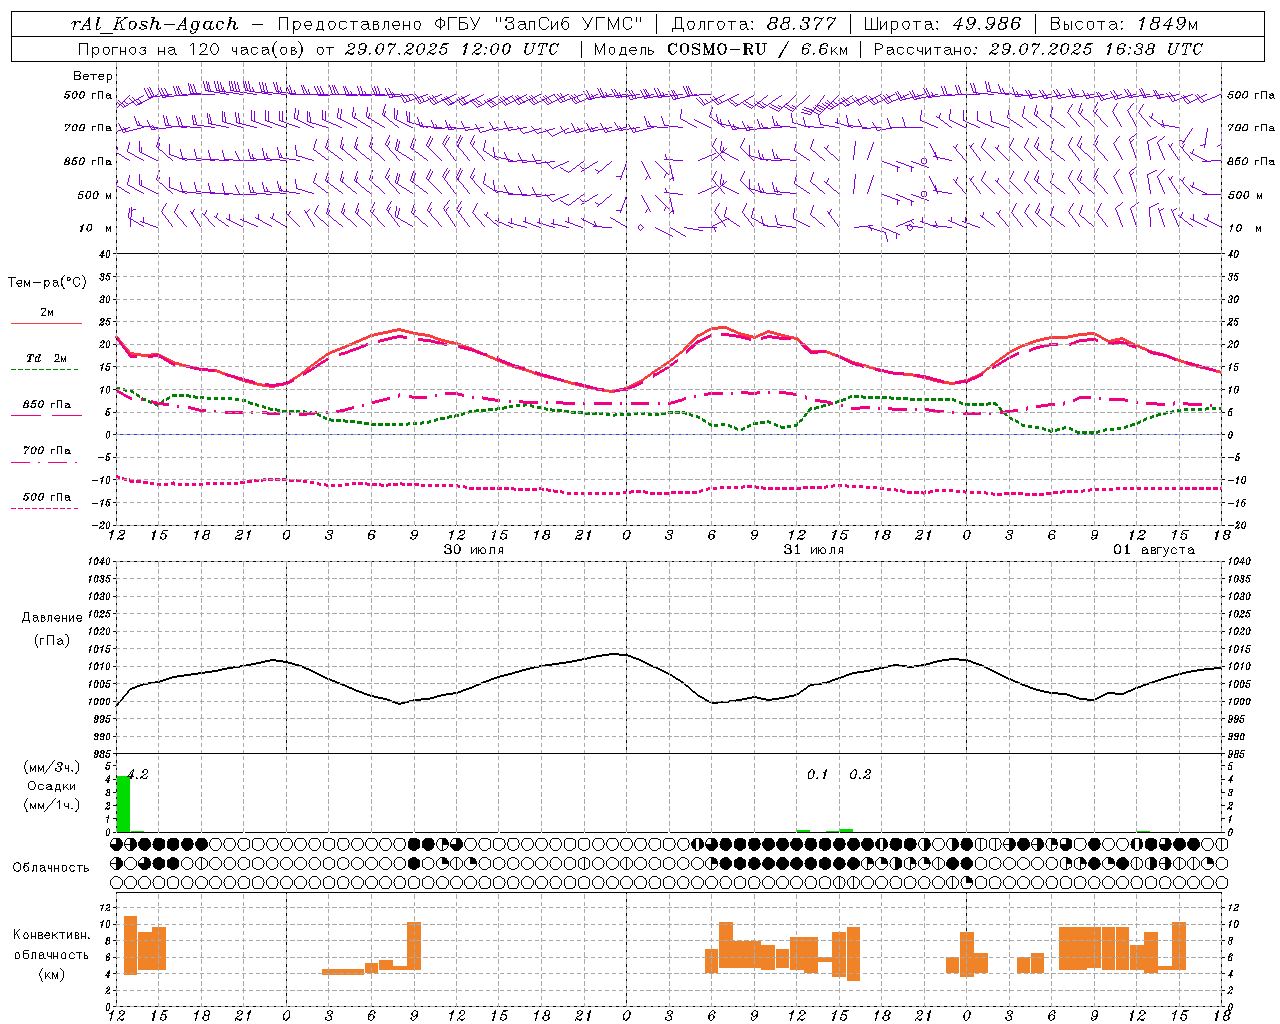Click the Ветер wind panel label

click(x=93, y=76)
